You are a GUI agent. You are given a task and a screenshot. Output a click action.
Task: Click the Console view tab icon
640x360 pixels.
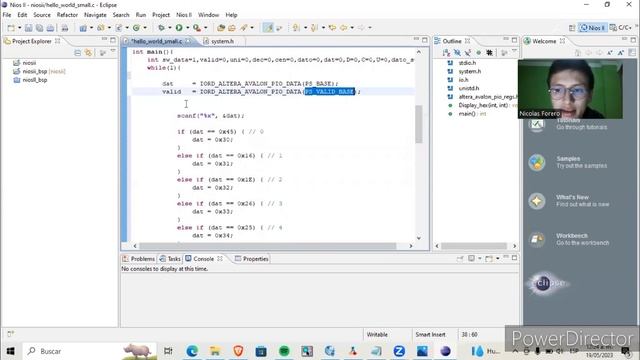click(188, 259)
